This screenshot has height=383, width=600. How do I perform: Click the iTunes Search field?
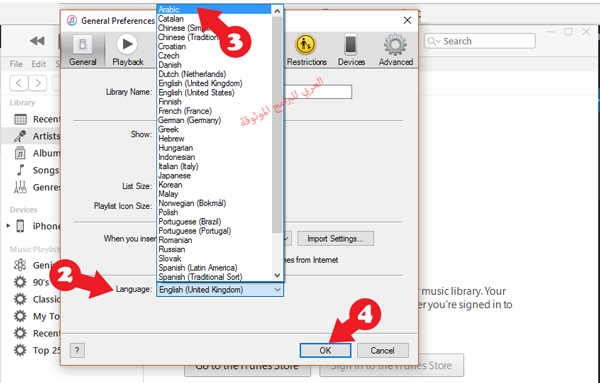(x=479, y=41)
